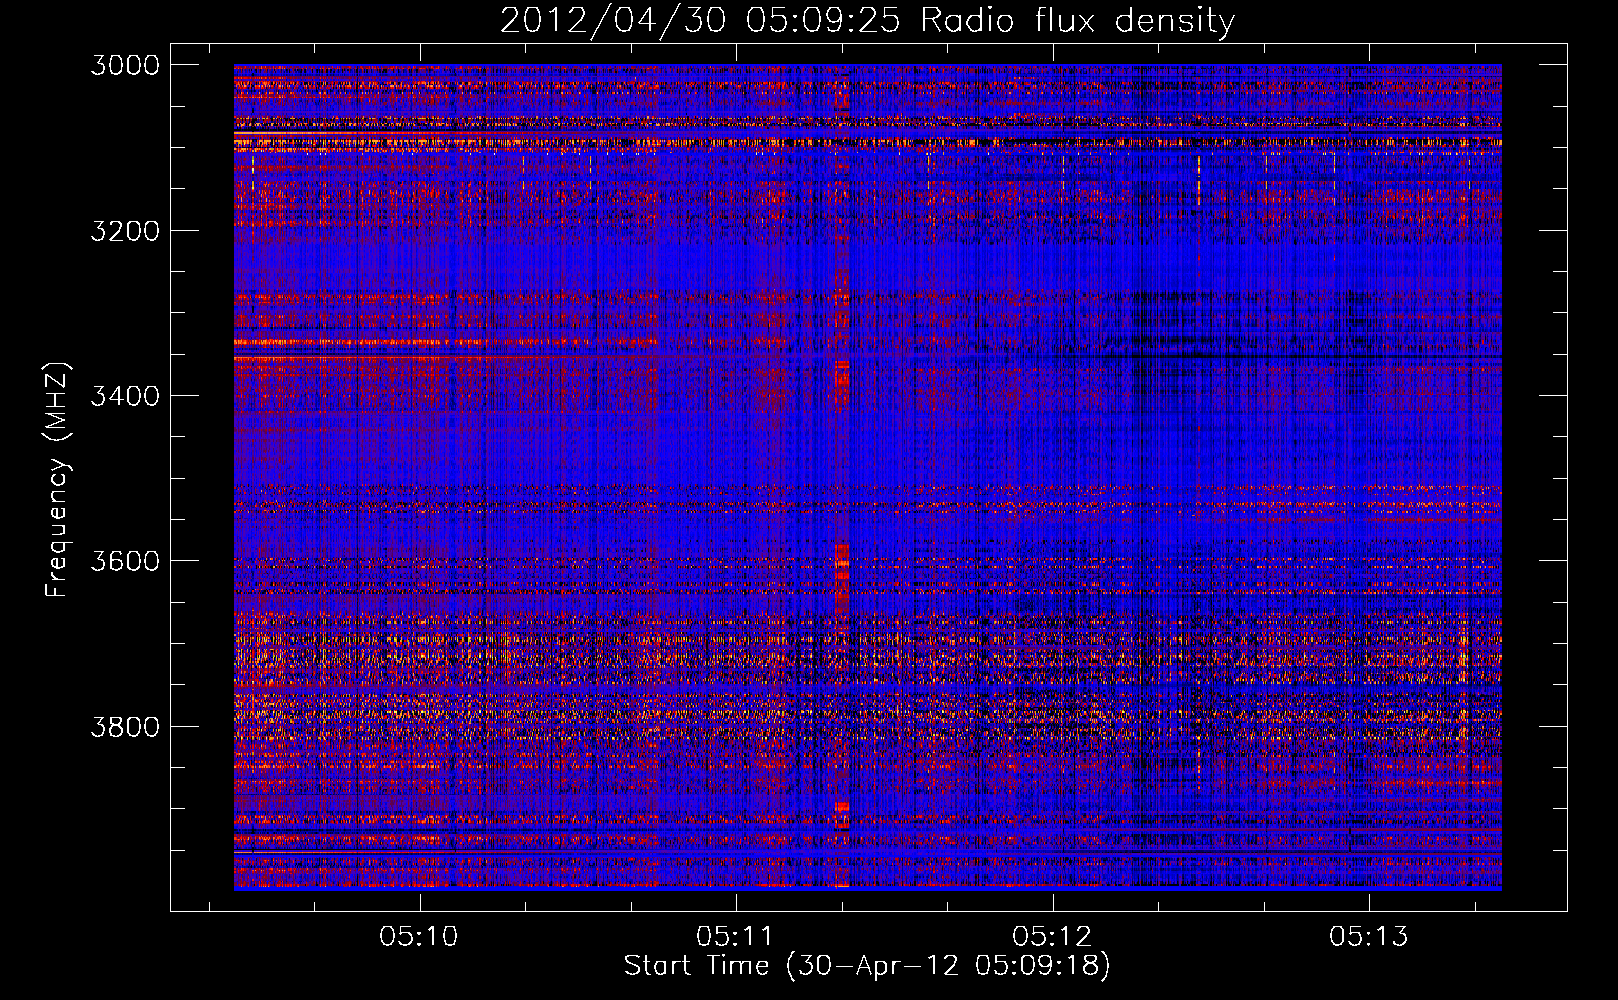Click the 3600 frequency tick label

(125, 561)
